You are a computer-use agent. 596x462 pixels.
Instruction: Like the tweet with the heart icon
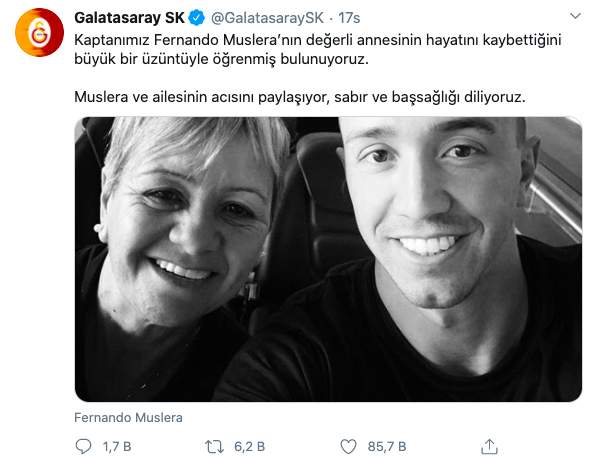[x=348, y=446]
